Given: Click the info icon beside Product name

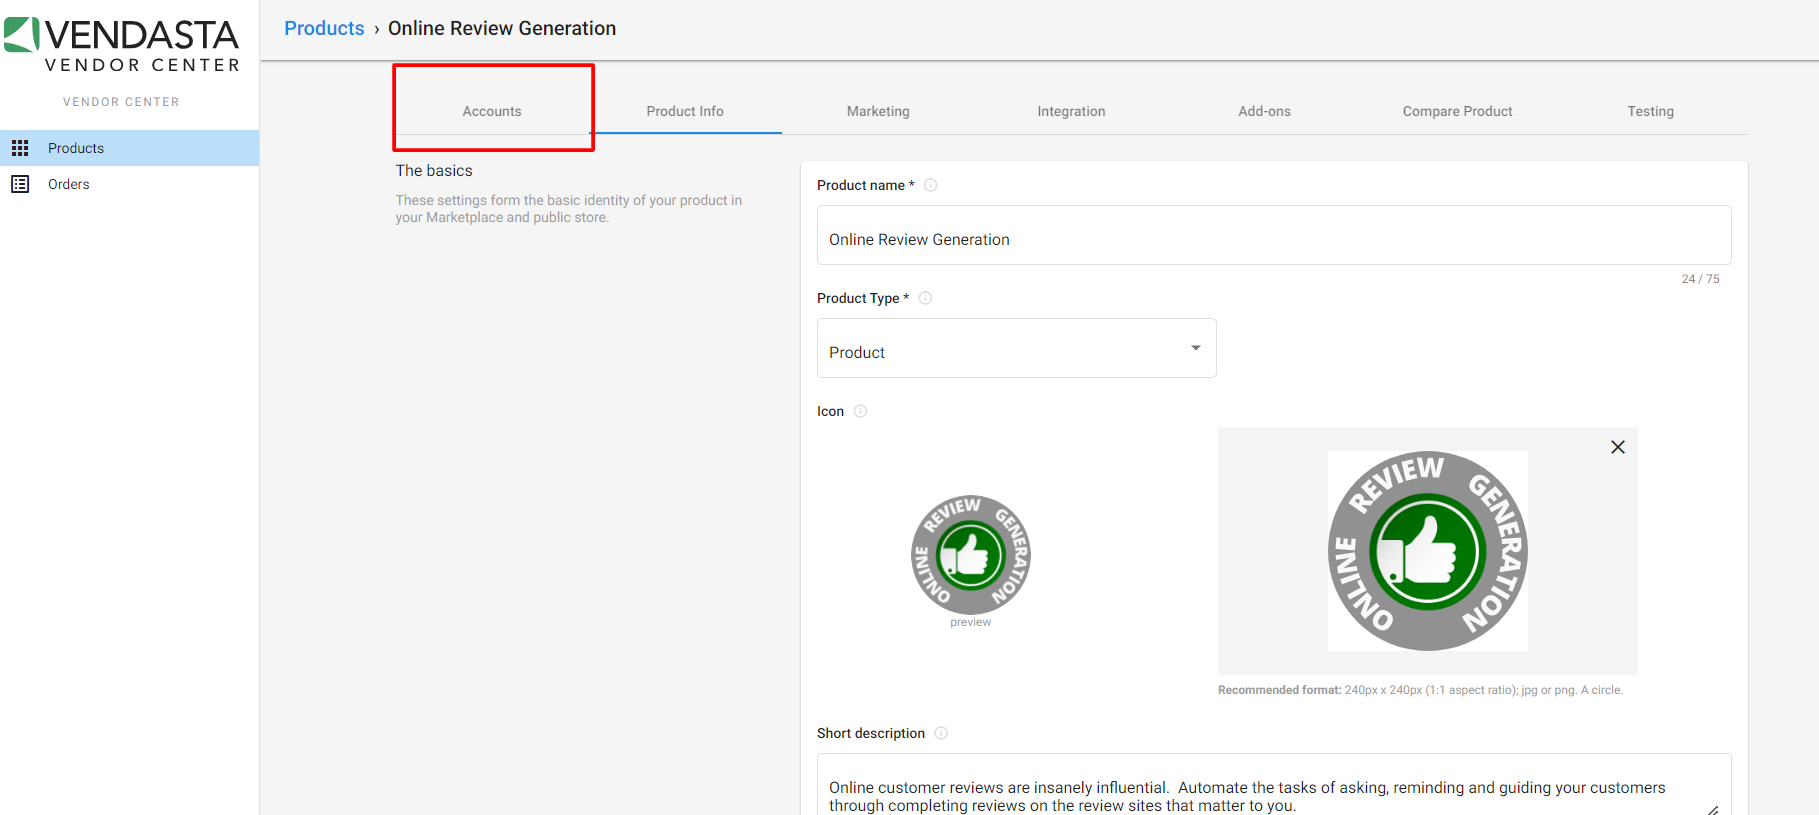Looking at the screenshot, I should click(x=930, y=185).
